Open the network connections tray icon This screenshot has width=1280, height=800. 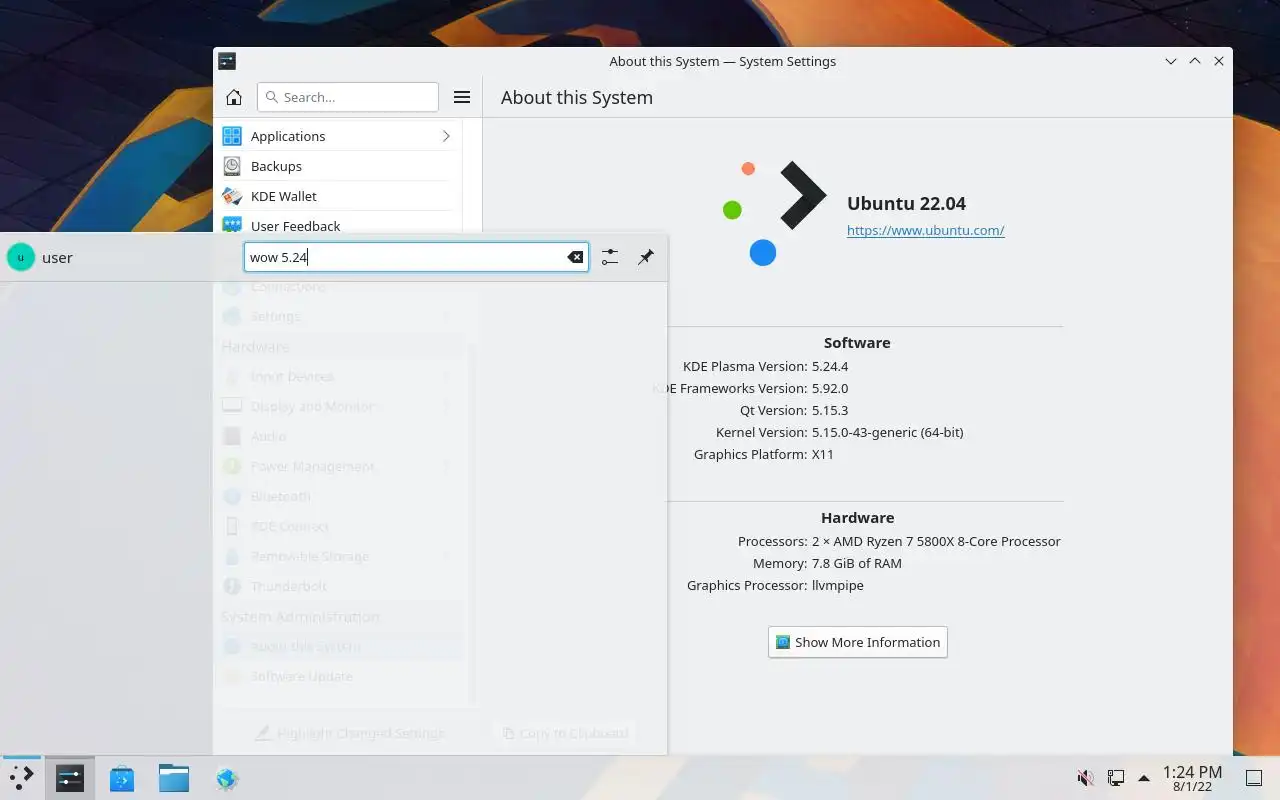click(x=1115, y=778)
